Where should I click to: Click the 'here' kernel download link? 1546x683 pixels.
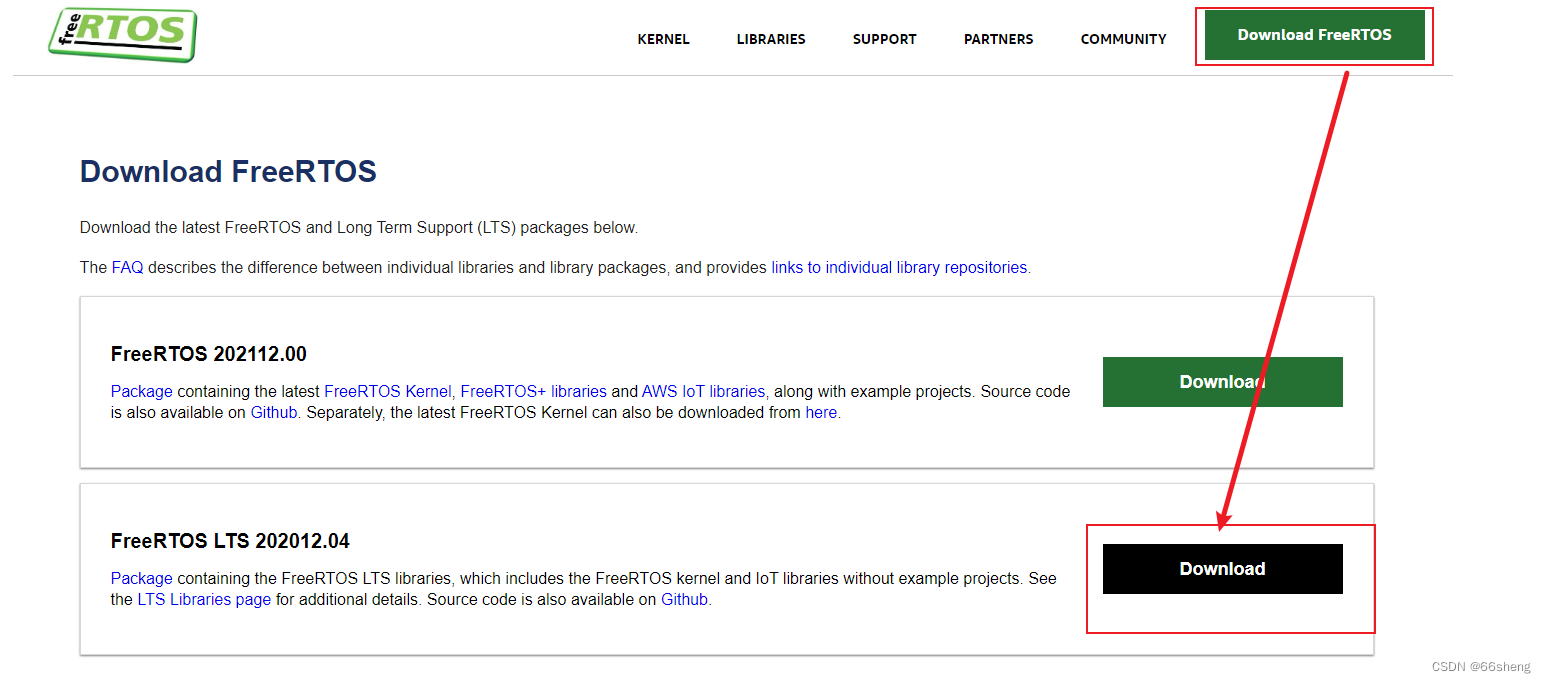pos(821,412)
